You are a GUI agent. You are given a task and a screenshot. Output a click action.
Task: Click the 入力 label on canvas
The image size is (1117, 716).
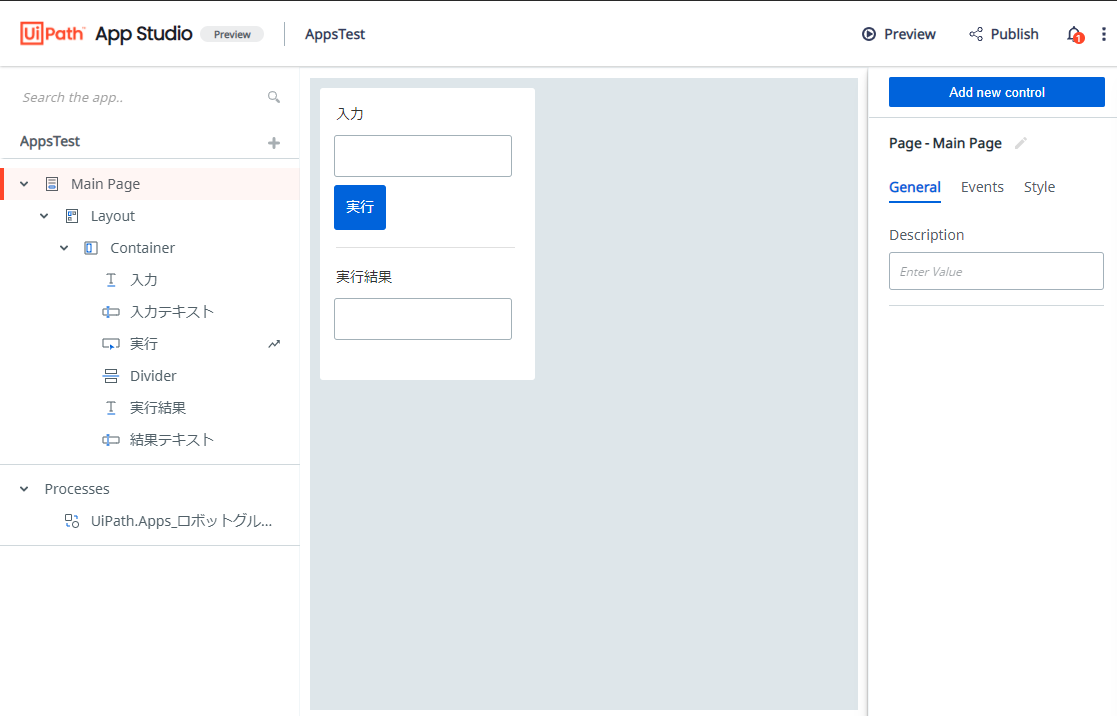coord(350,114)
